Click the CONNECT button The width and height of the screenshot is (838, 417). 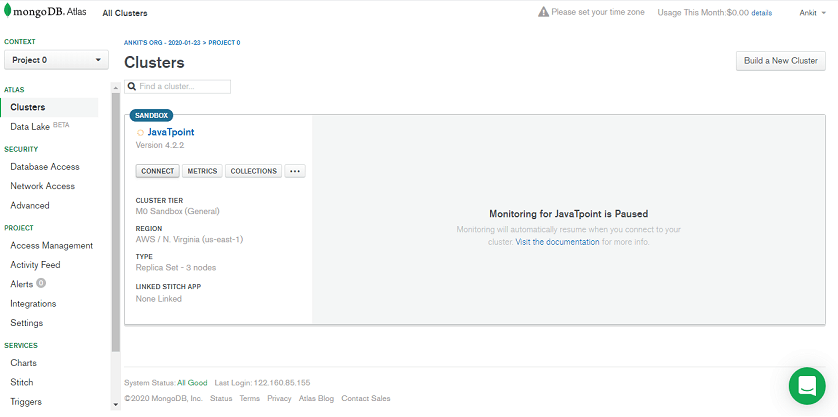pyautogui.click(x=158, y=171)
